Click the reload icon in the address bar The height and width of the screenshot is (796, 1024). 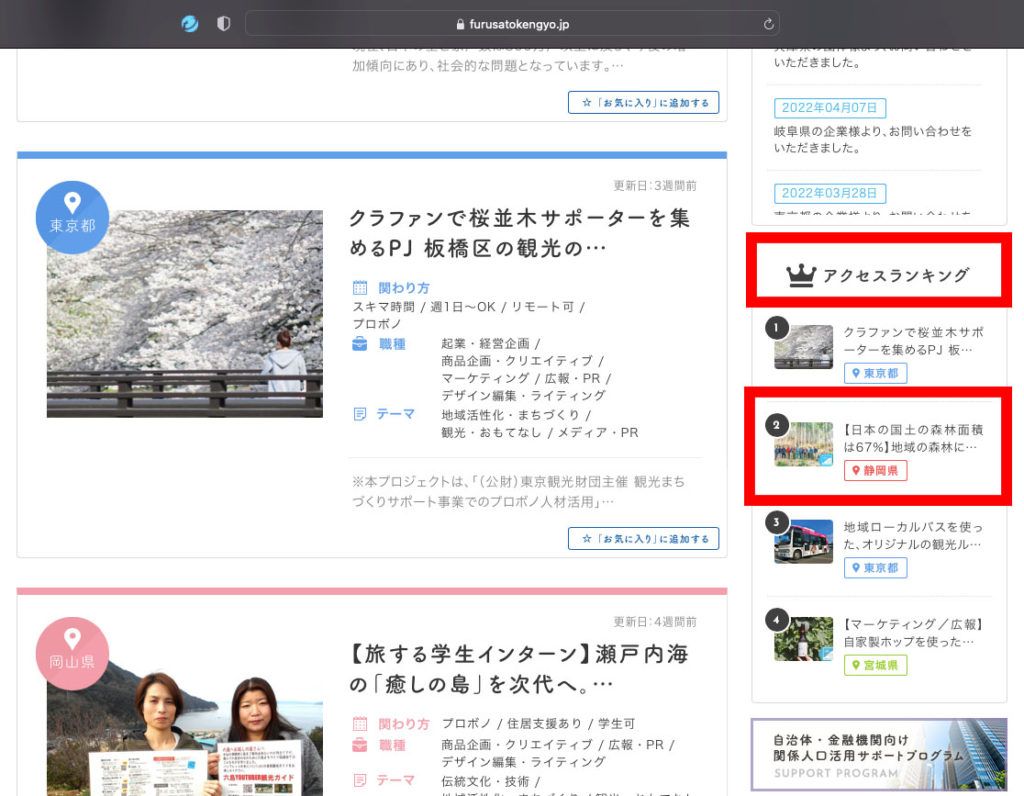(x=767, y=23)
